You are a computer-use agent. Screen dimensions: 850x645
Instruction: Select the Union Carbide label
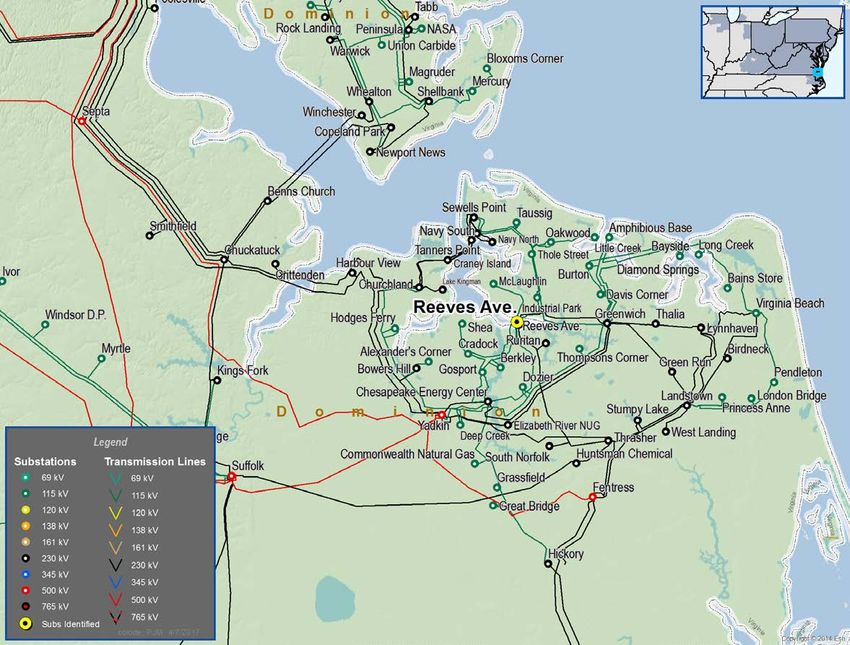(x=422, y=46)
